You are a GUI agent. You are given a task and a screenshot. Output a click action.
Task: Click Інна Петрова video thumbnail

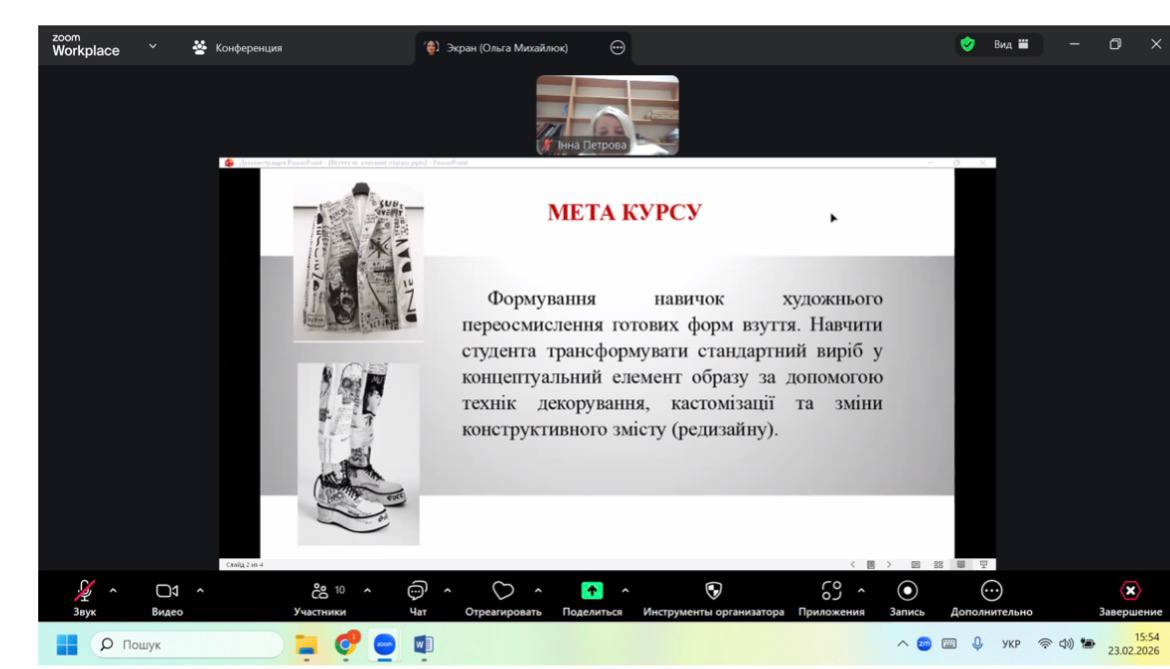point(607,115)
